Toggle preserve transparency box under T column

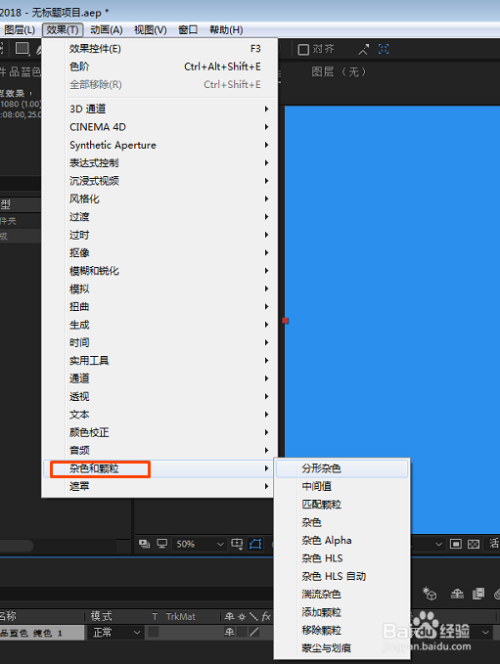154,633
